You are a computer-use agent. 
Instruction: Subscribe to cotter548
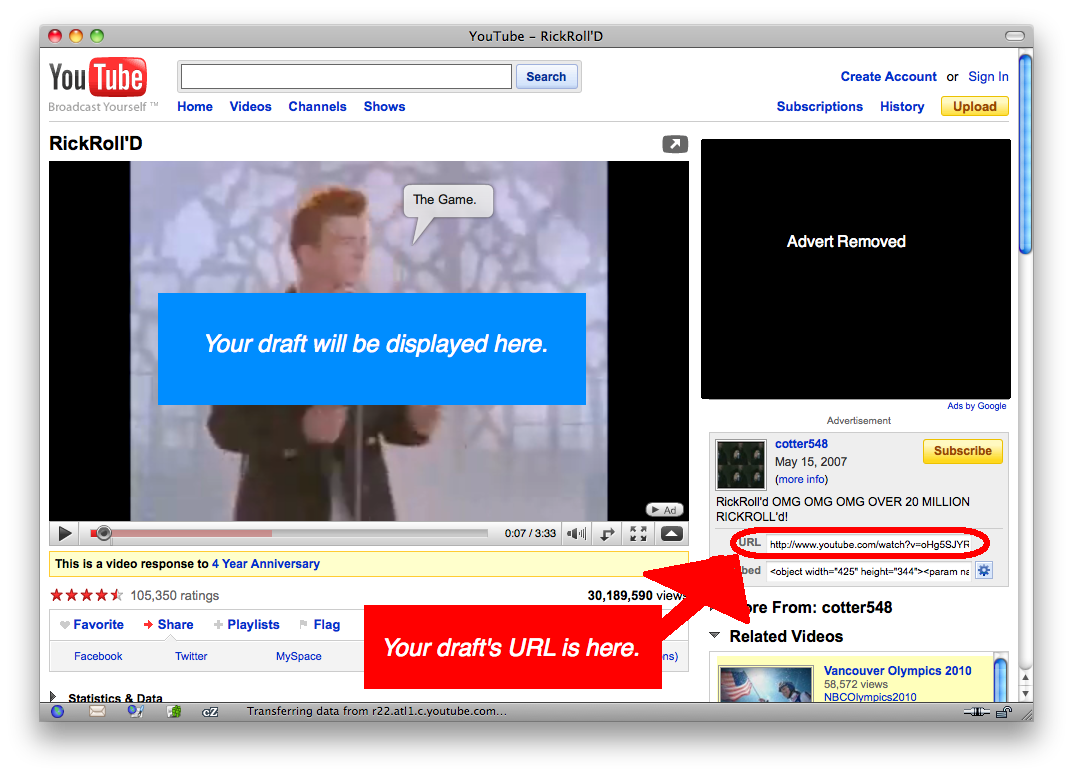[x=963, y=451]
